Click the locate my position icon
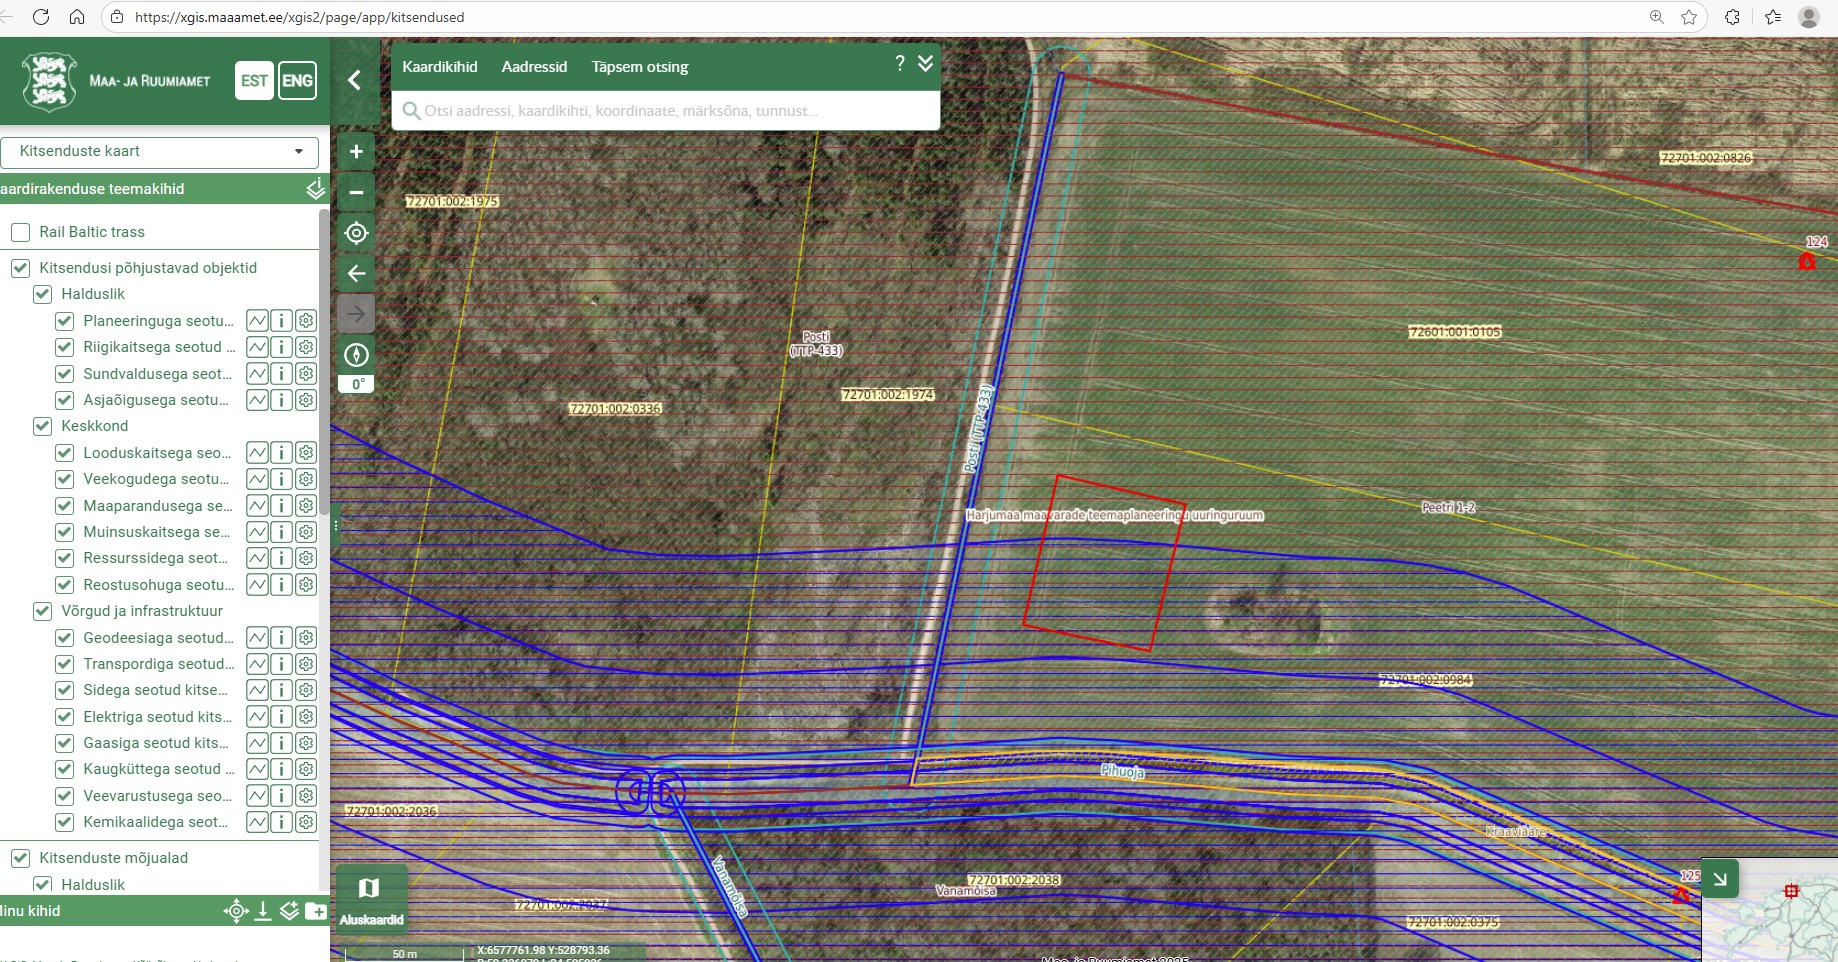Screen dimensions: 1838x962 tap(356, 233)
